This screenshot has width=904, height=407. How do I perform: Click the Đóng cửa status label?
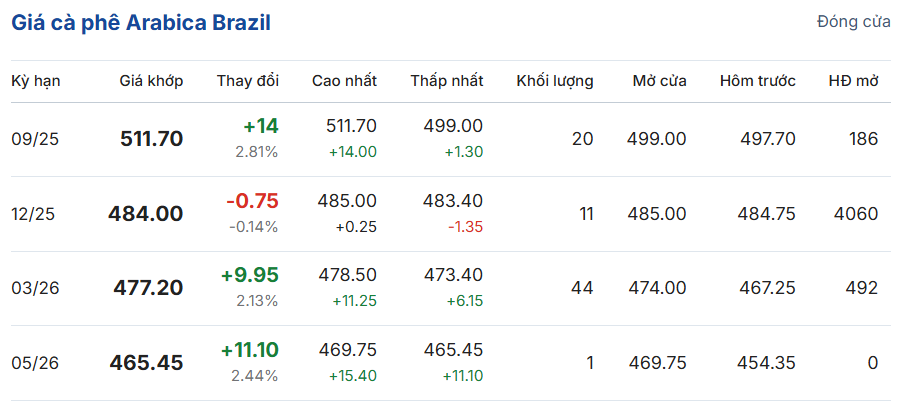coord(854,22)
